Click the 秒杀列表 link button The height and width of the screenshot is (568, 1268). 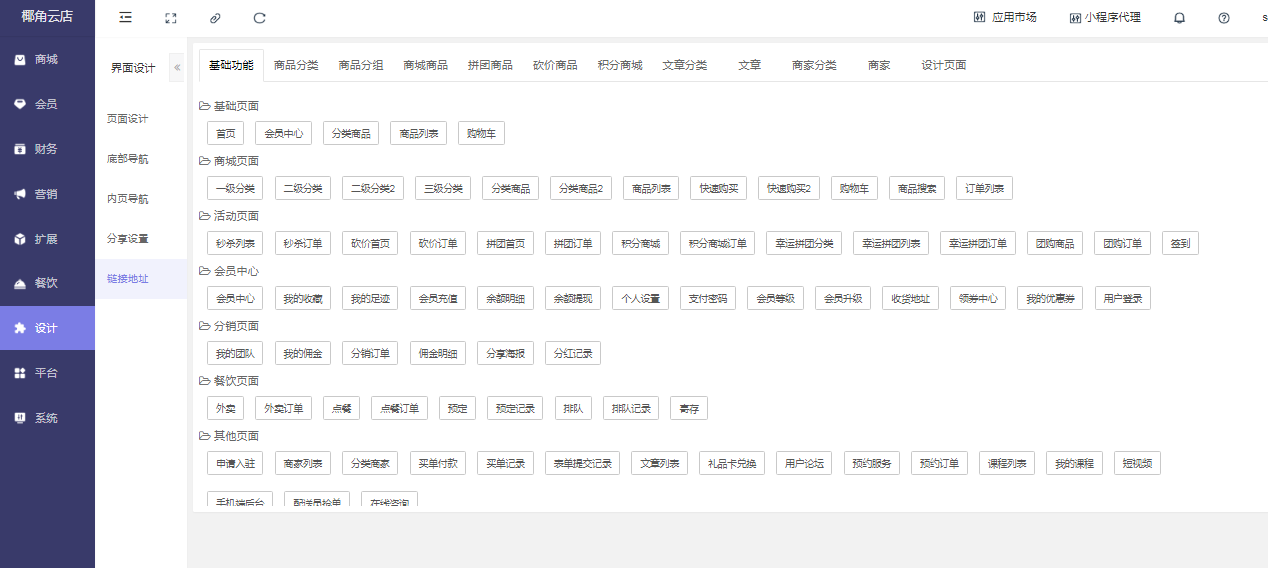point(235,243)
